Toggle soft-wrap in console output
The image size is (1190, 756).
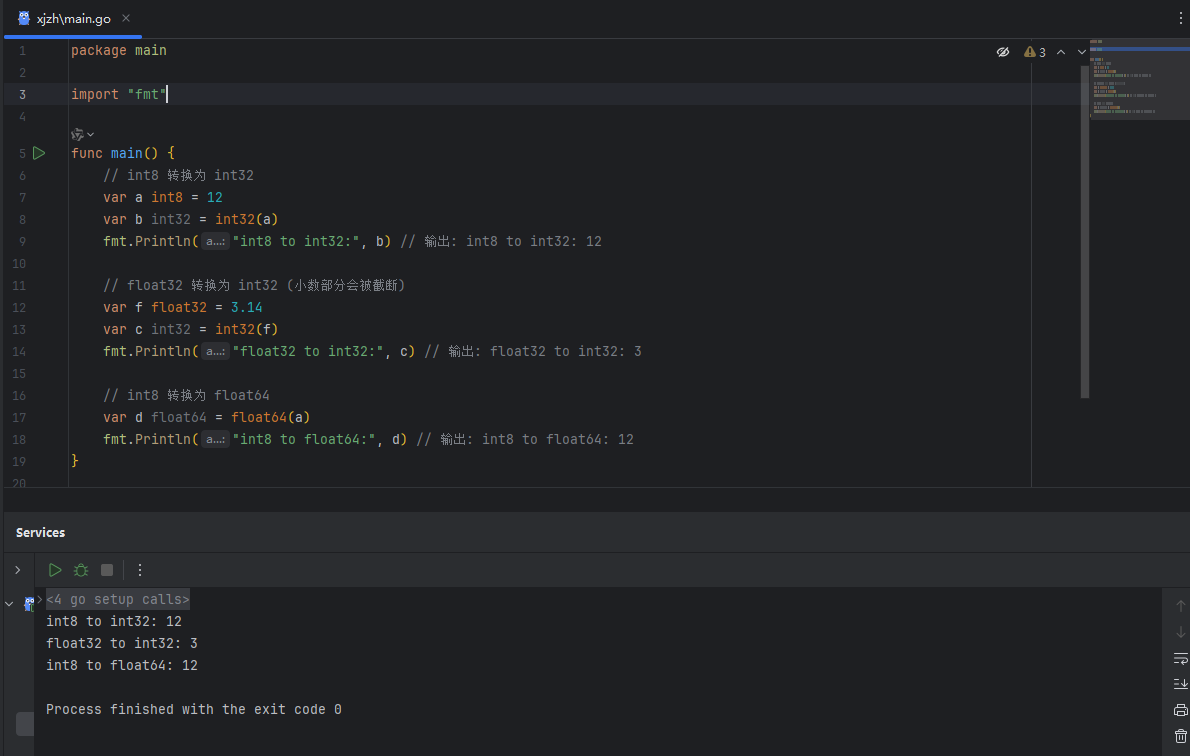click(1180, 658)
